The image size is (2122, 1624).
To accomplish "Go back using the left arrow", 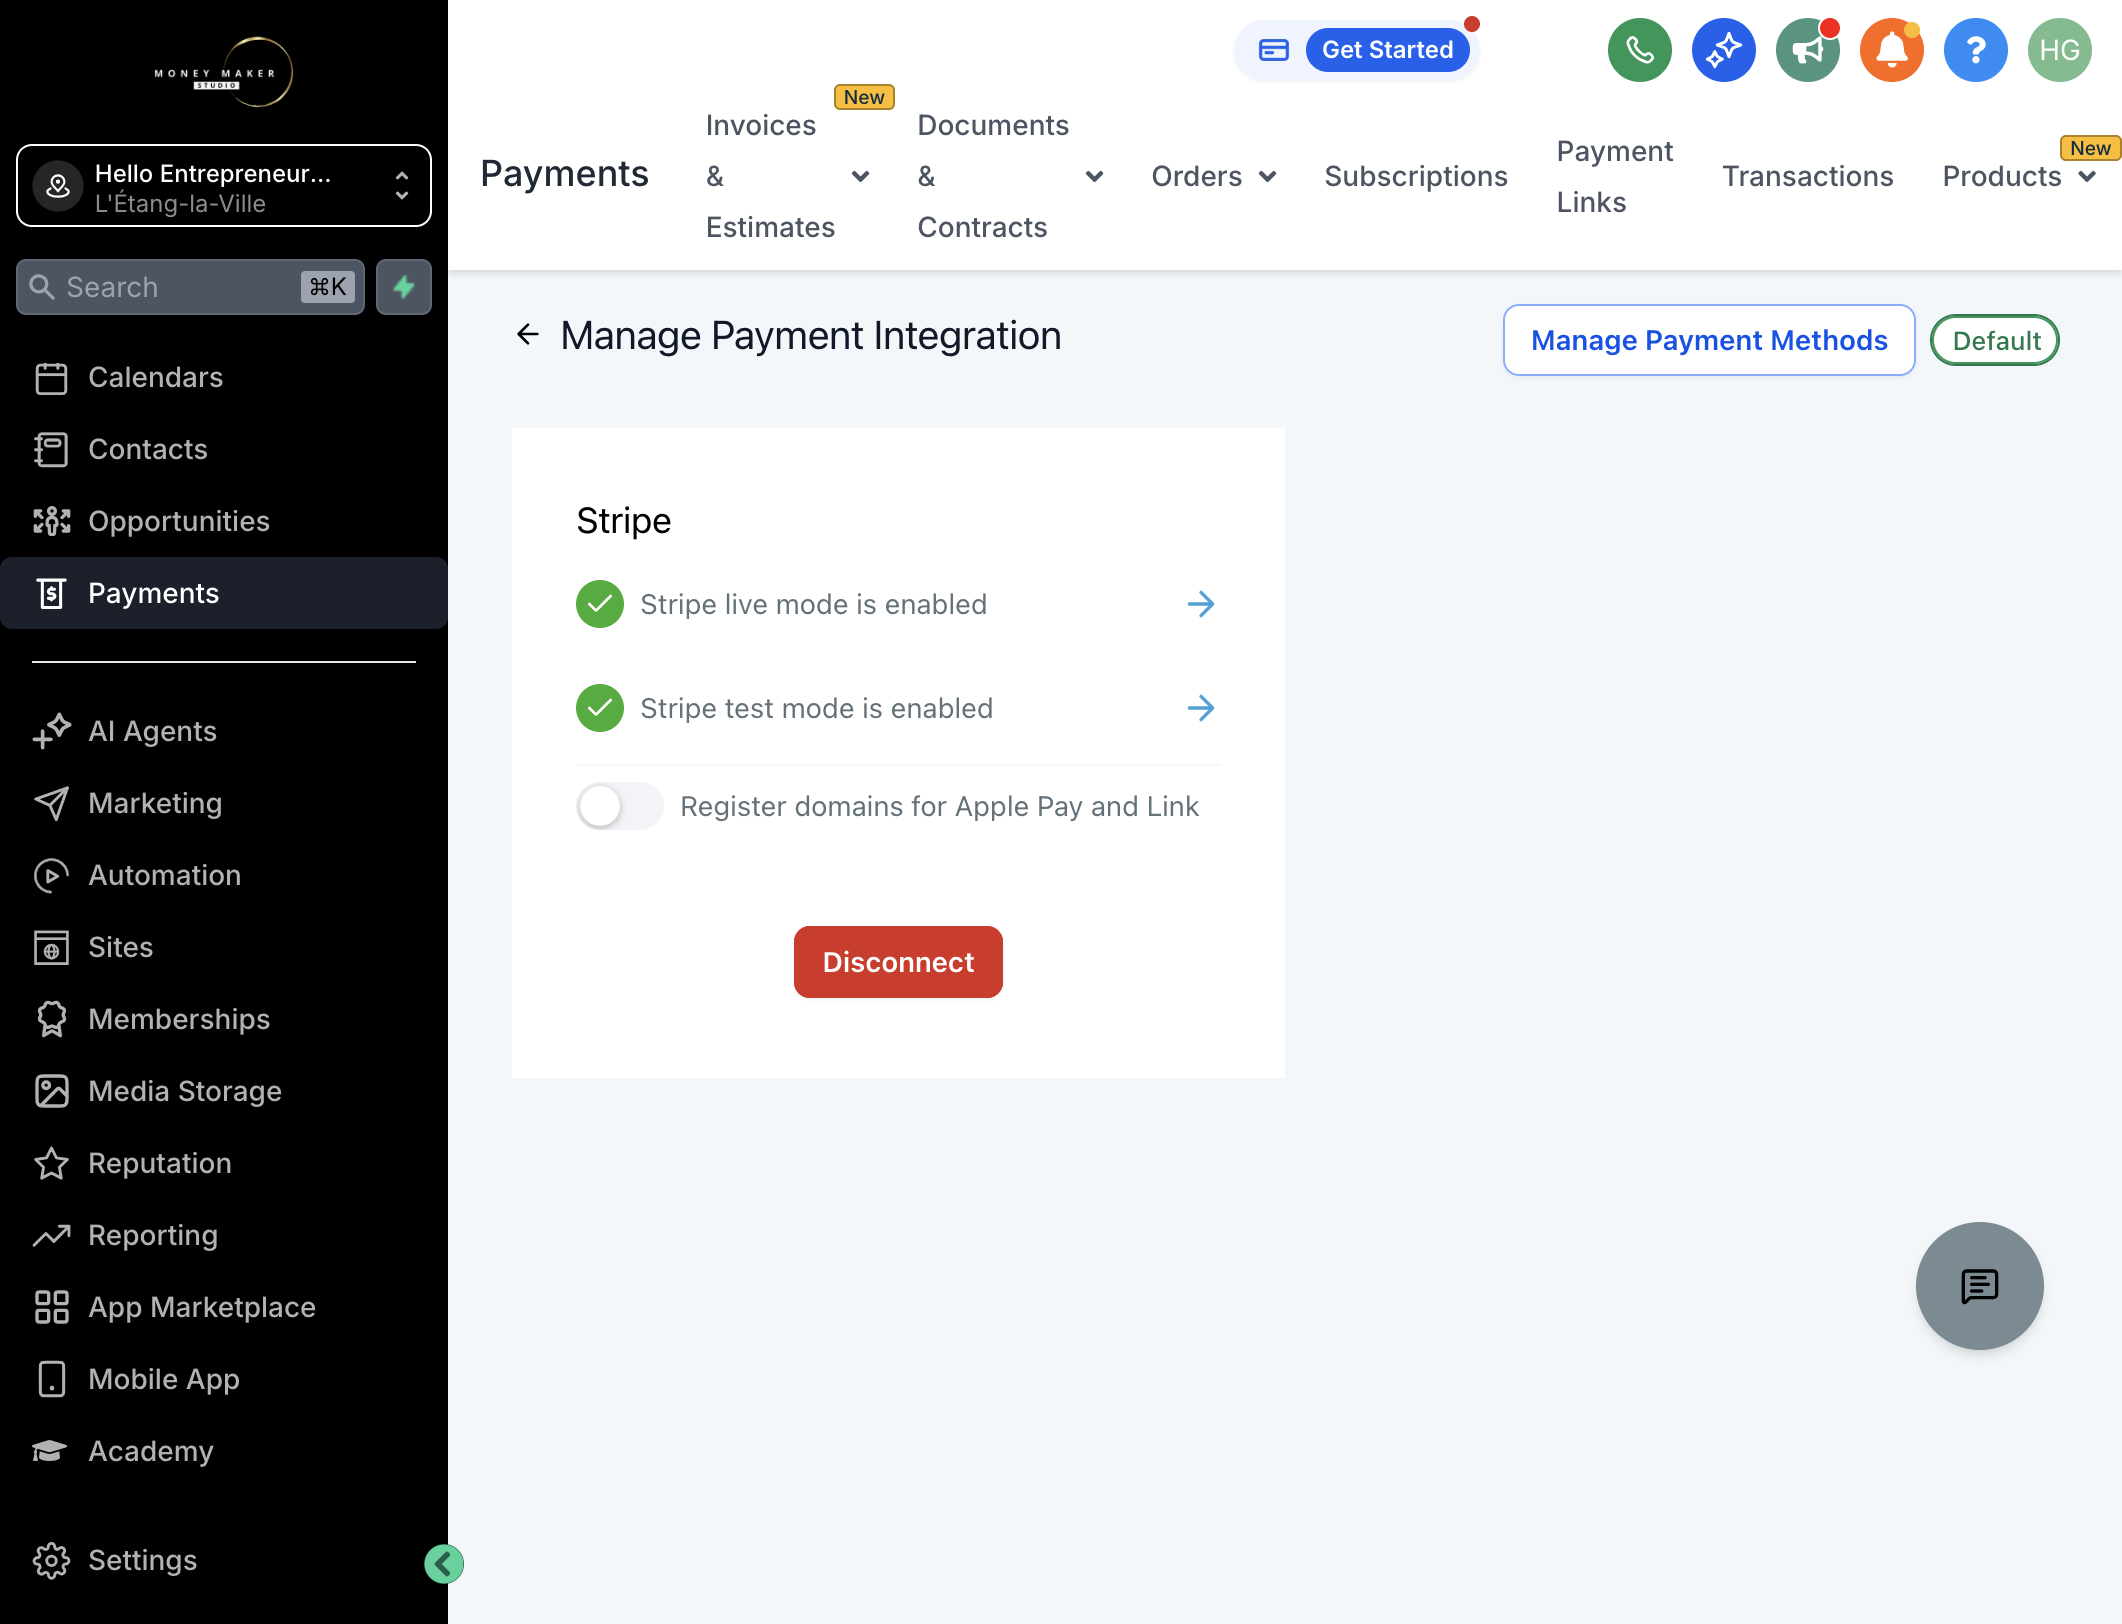I will (528, 335).
